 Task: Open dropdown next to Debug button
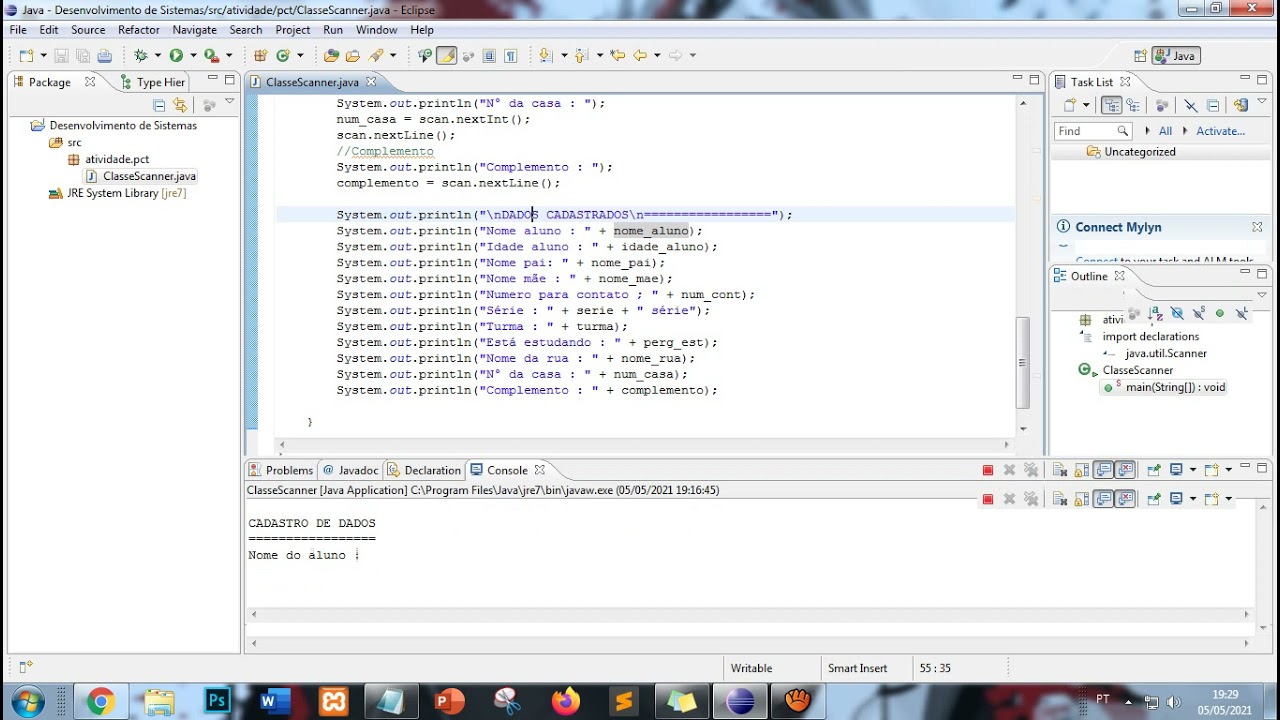click(158, 56)
